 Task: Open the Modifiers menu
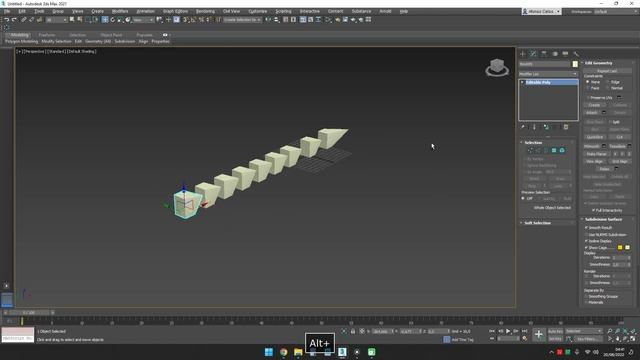(120, 11)
